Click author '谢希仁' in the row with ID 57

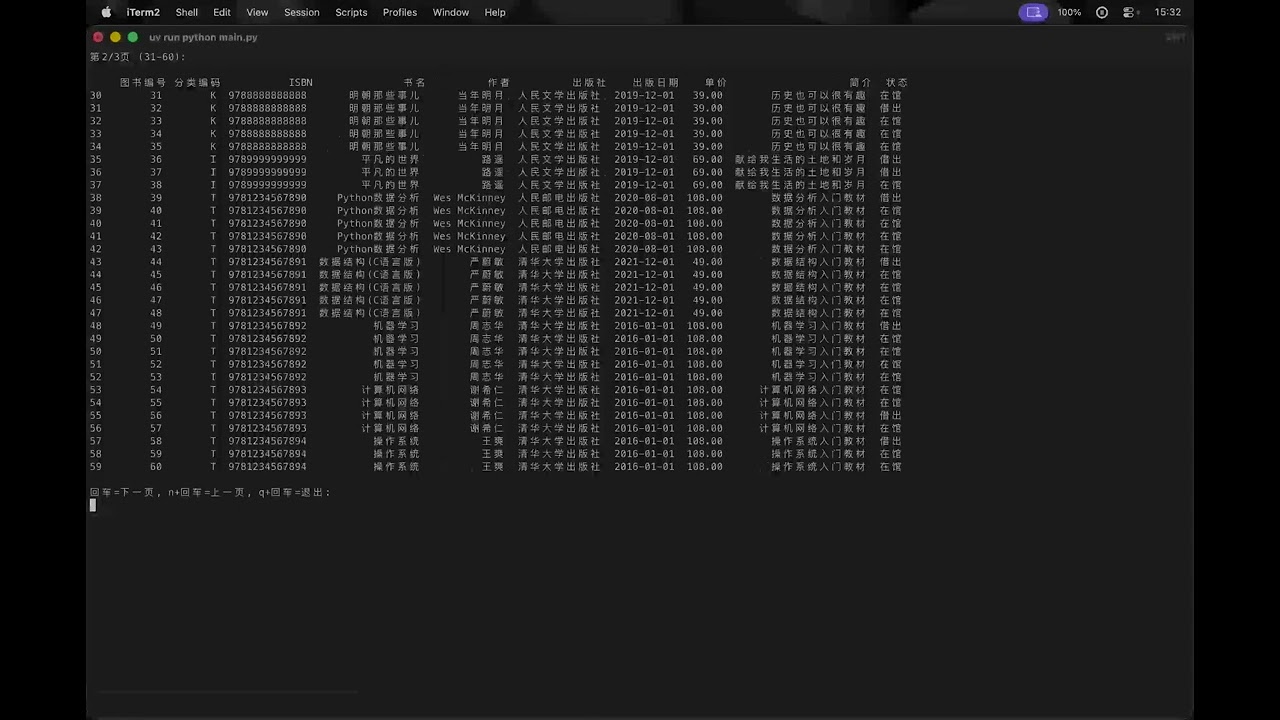[x=487, y=428]
